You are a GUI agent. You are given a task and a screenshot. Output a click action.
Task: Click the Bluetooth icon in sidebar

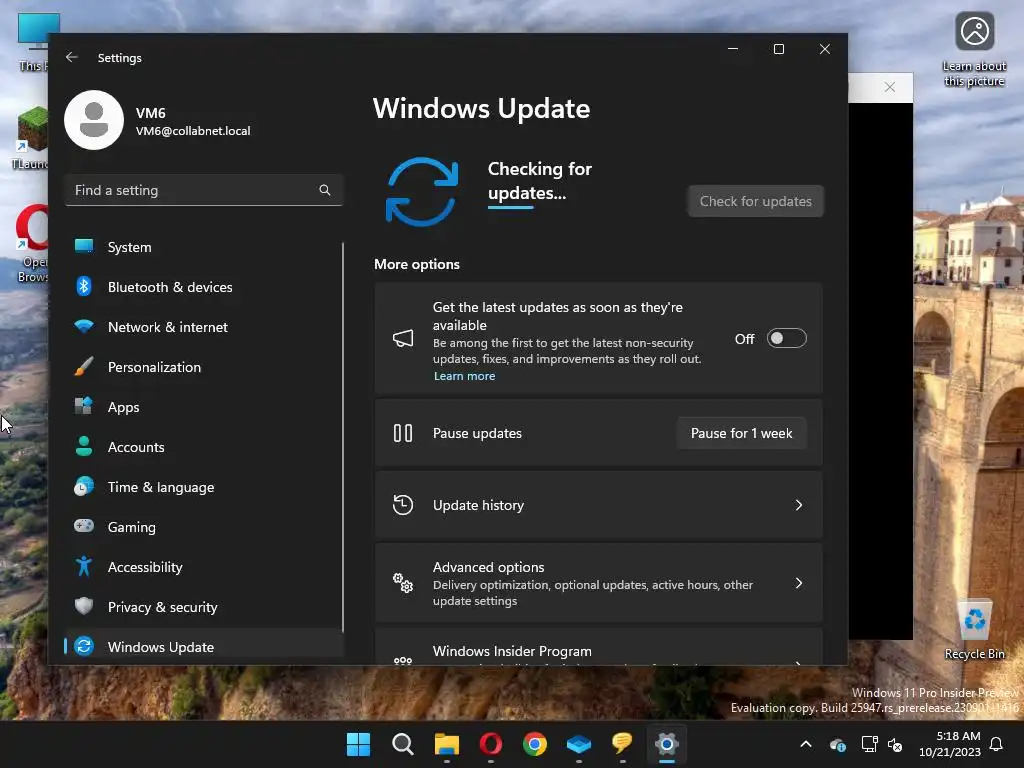point(84,286)
